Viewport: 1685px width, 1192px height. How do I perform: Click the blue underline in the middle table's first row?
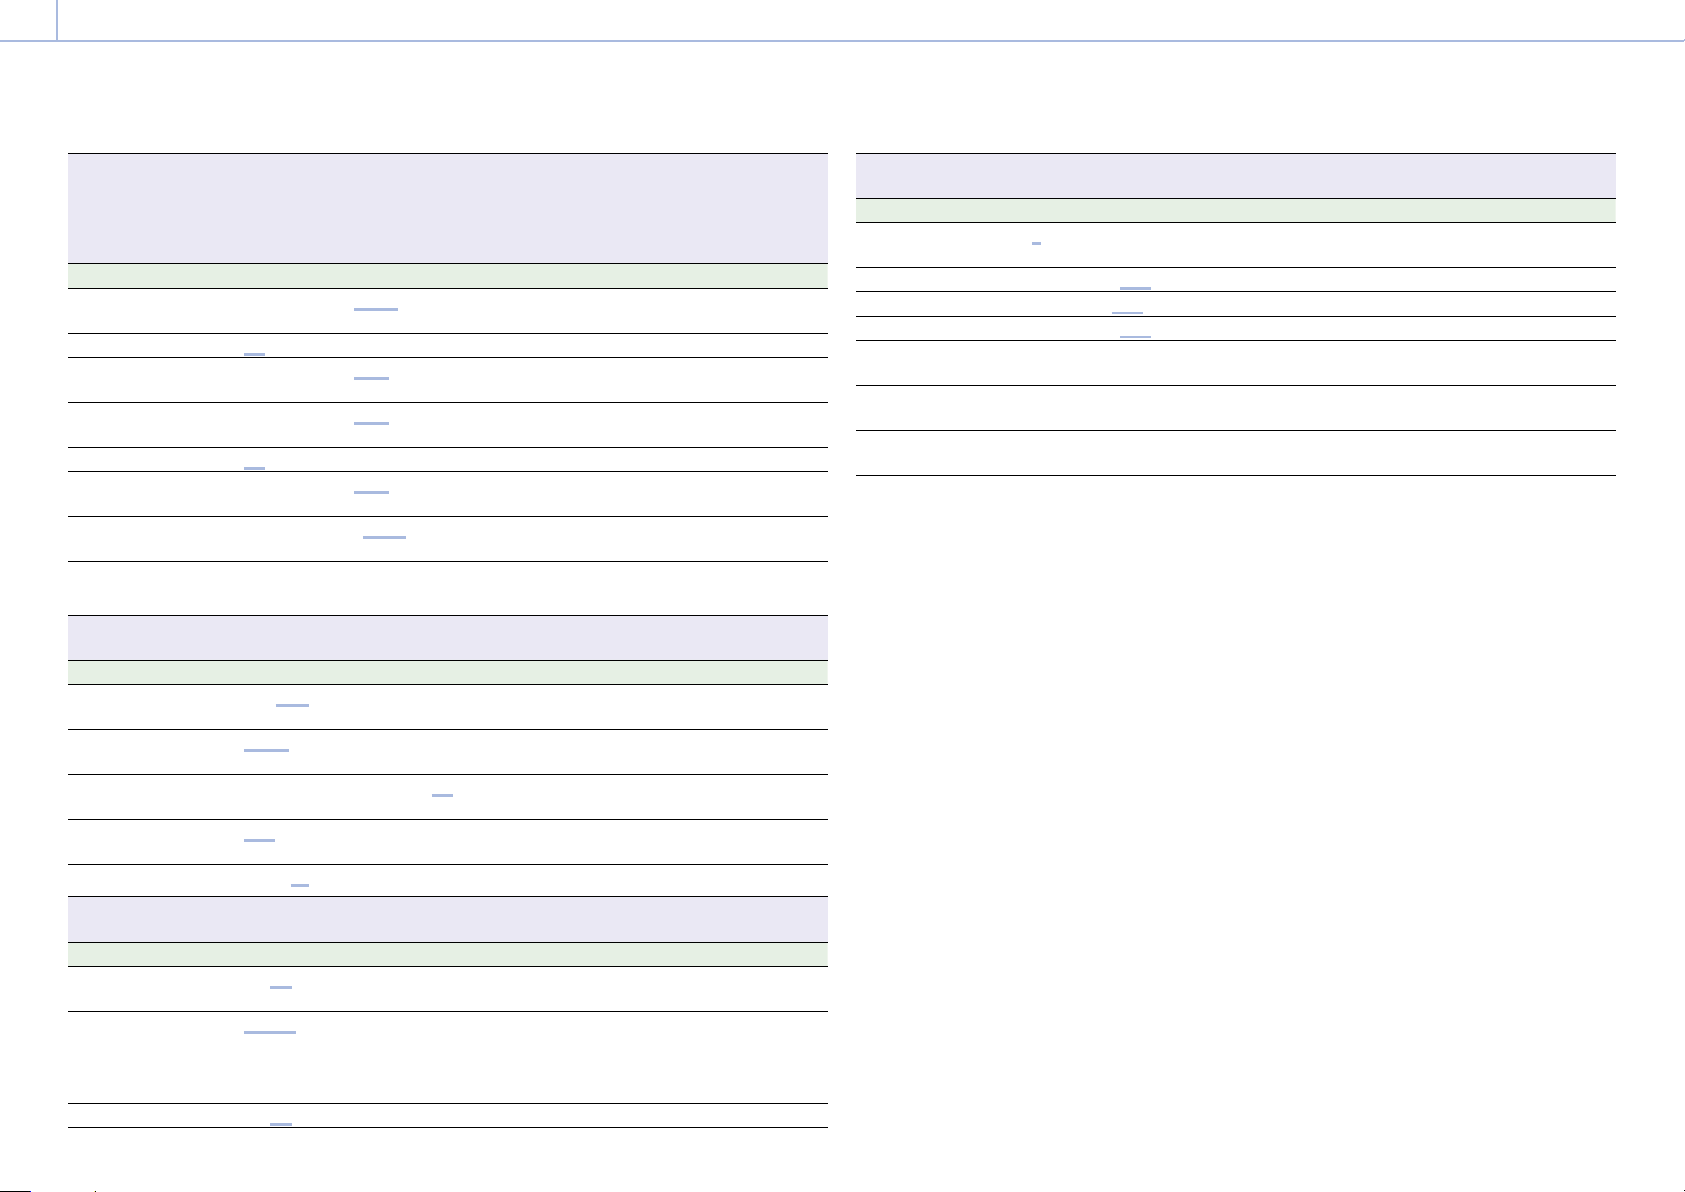tap(292, 706)
